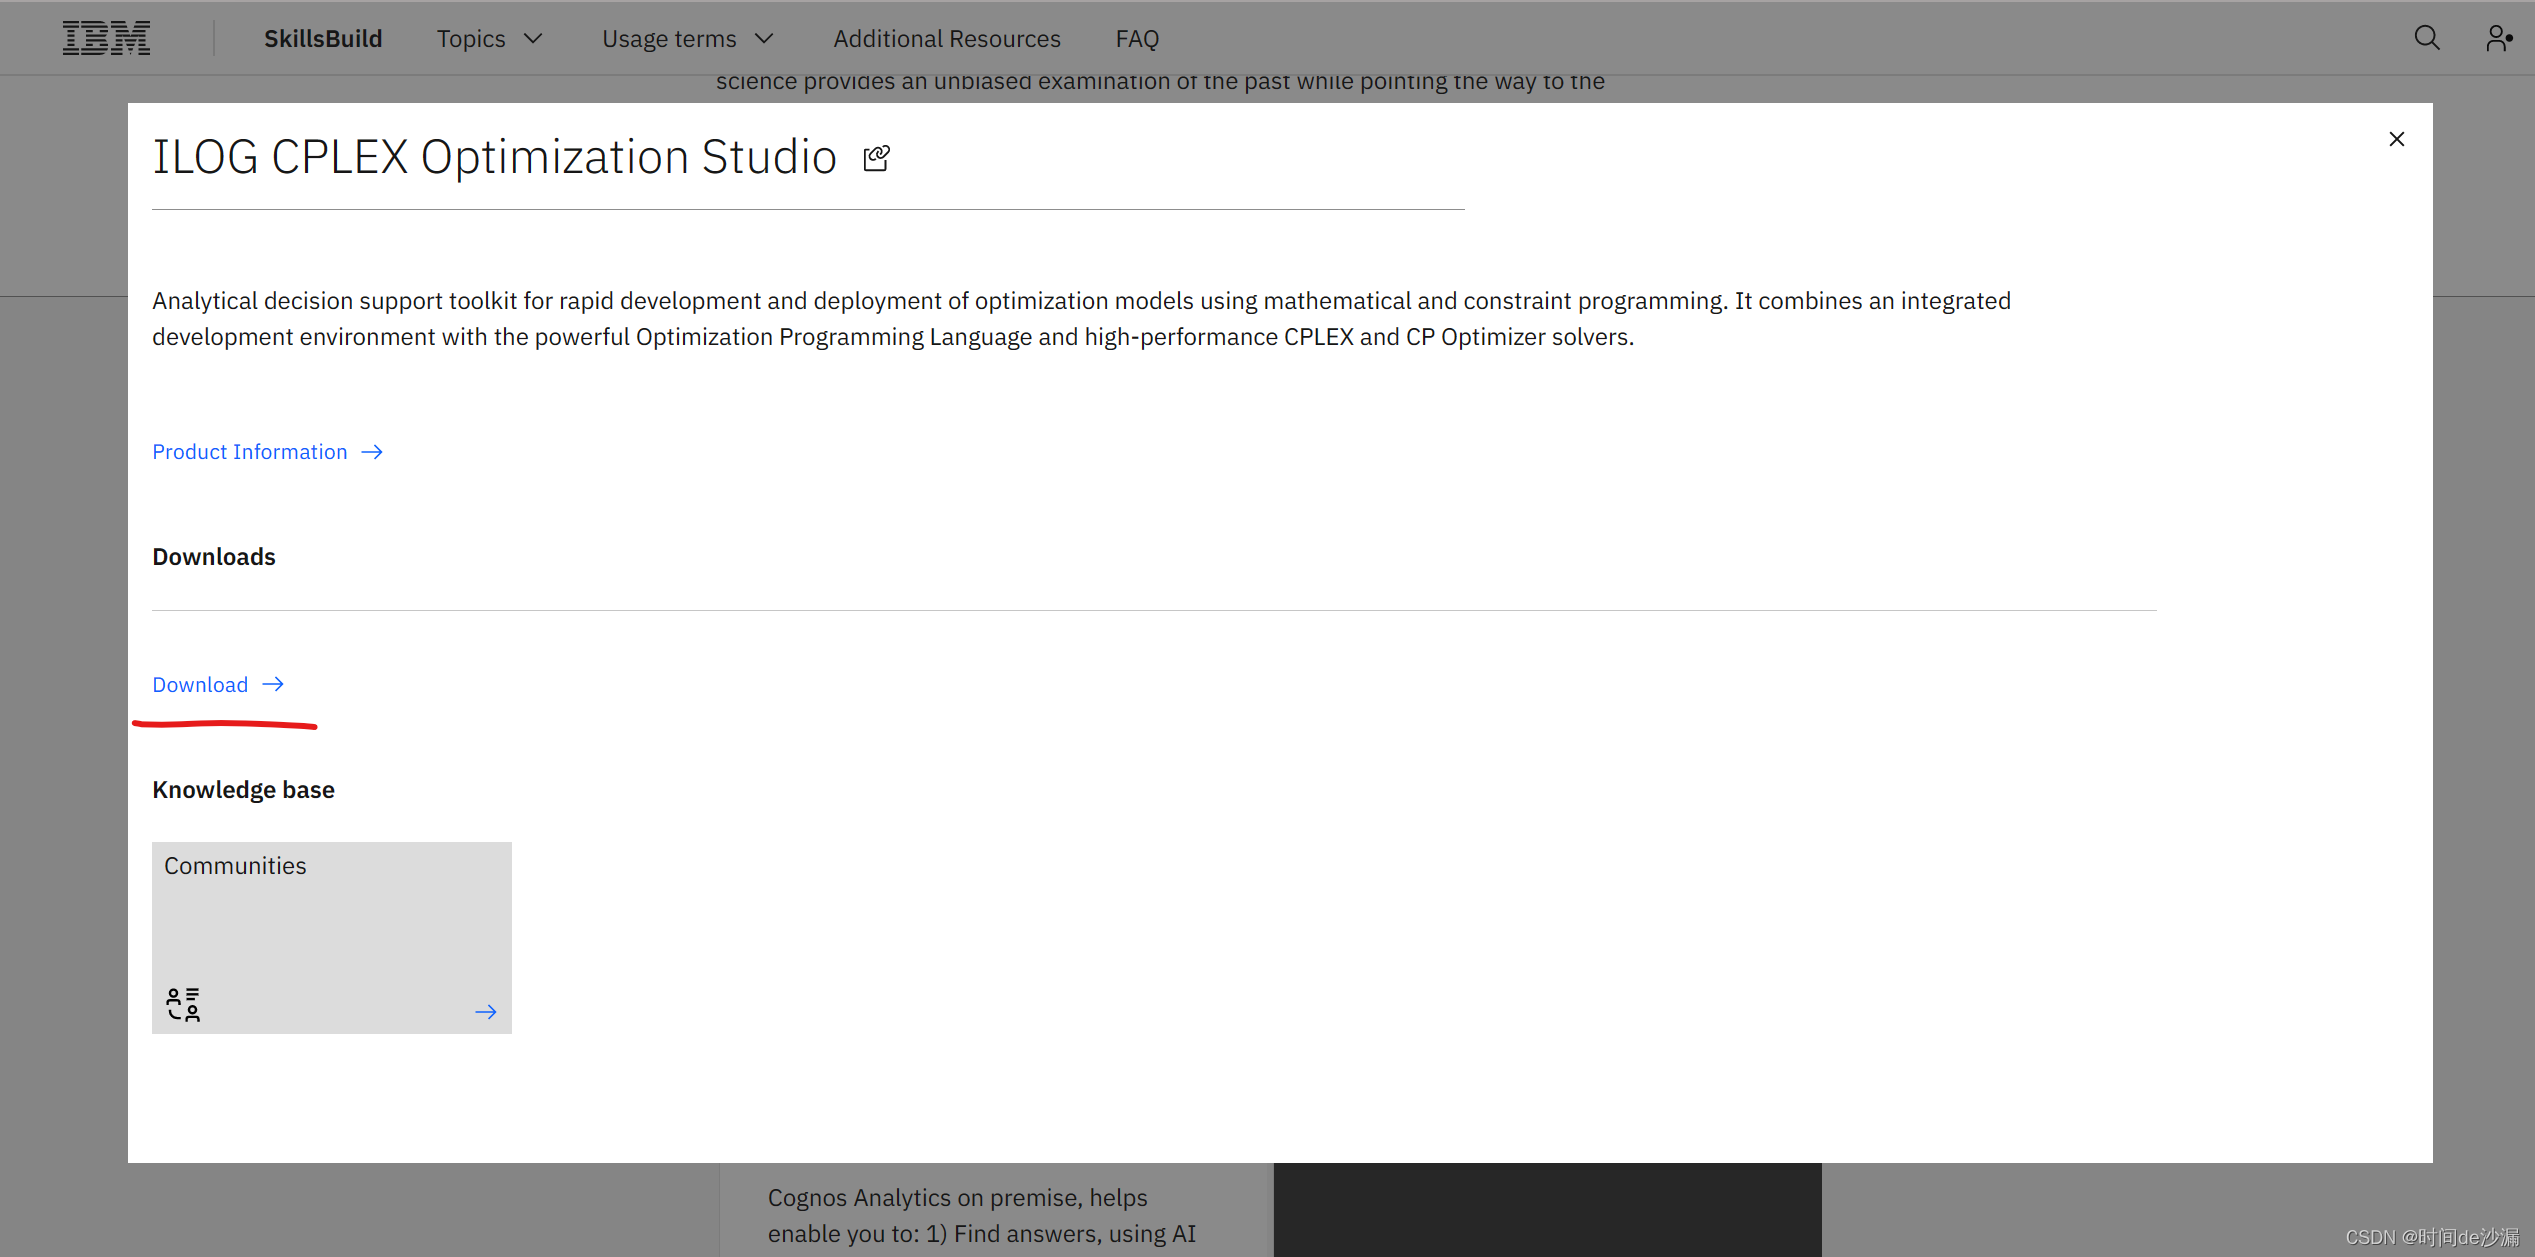Screen dimensions: 2535x1257
Task: Click the Cognos Analytics text behind the dialog
Action: tap(982, 1216)
